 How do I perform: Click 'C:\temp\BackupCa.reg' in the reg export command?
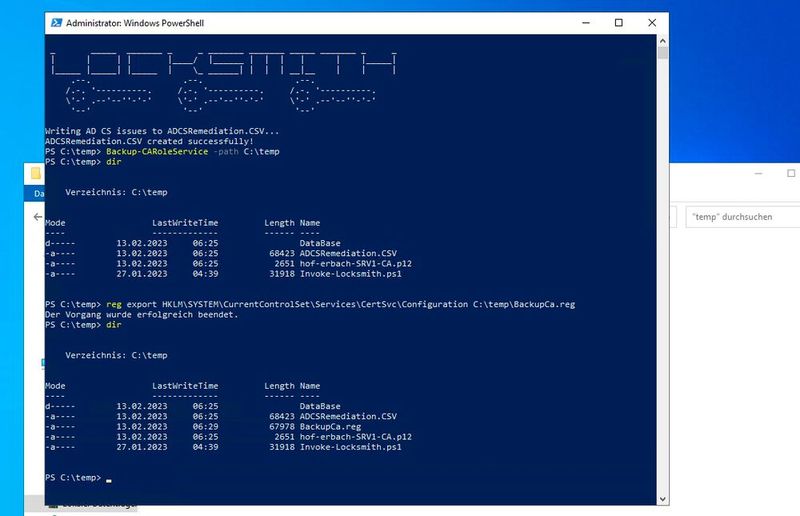(524, 304)
